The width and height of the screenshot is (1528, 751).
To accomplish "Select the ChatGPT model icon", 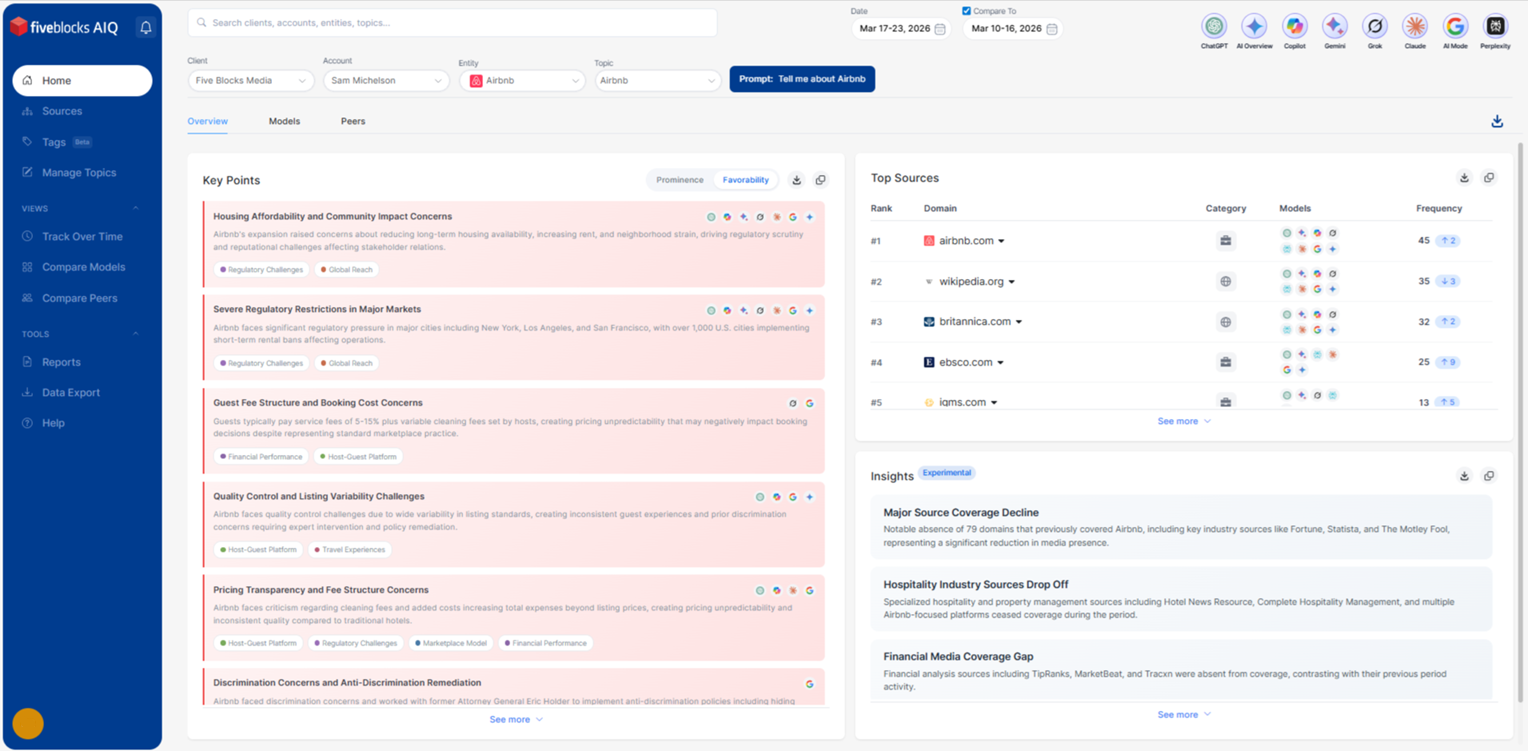I will point(1214,27).
